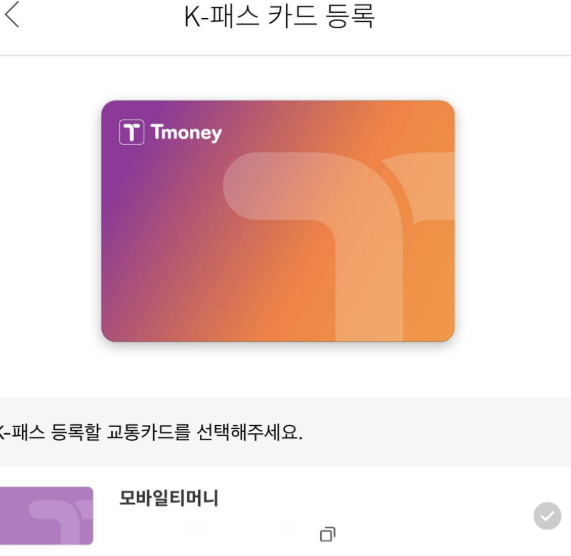This screenshot has width=571, height=556.
Task: Tap the word 등록 in the header
Action: coord(351,17)
